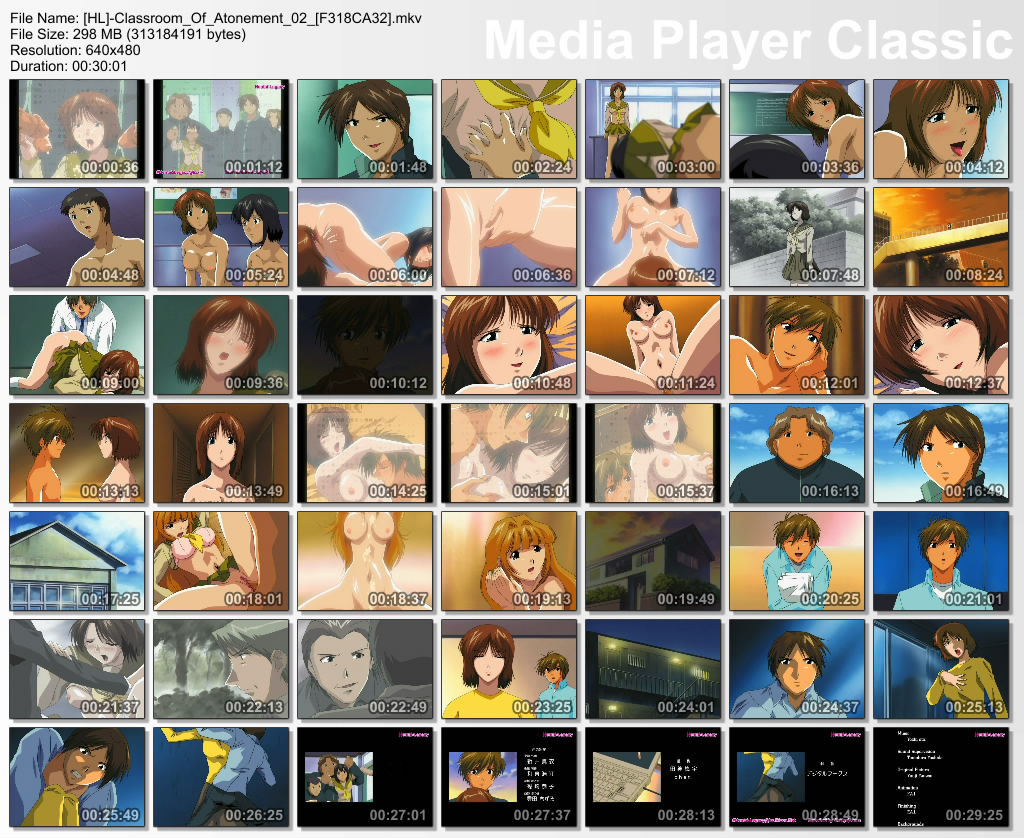Pick the frame marked 00:04:48

(x=77, y=237)
